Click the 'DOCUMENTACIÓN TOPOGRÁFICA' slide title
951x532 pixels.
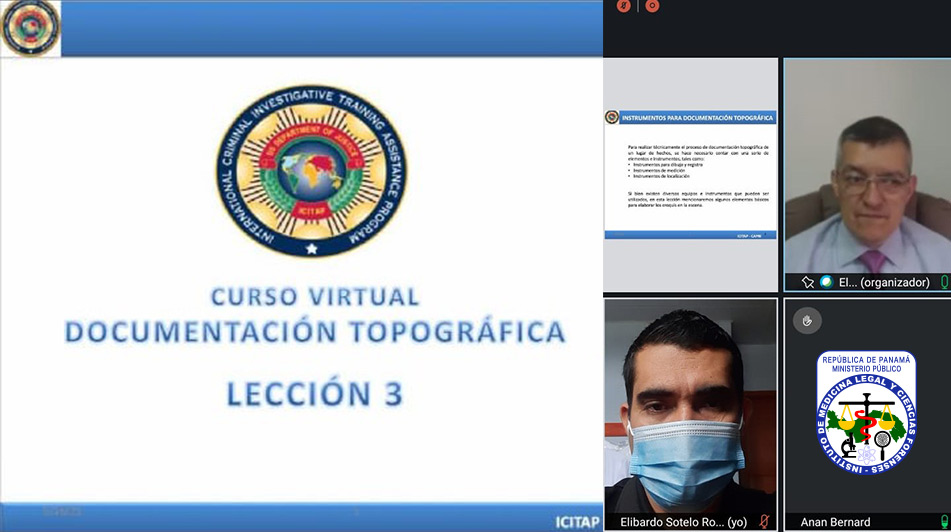tap(315, 332)
